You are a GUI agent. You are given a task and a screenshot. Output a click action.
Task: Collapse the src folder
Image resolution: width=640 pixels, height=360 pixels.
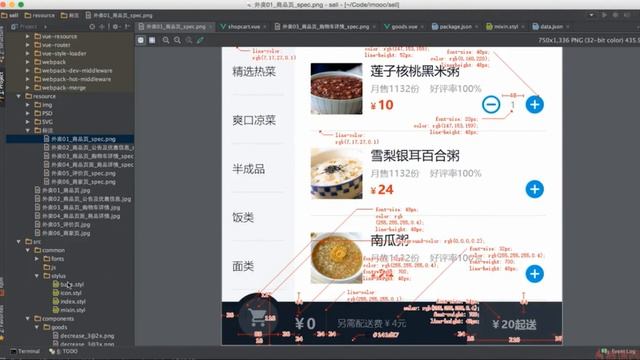point(18,242)
